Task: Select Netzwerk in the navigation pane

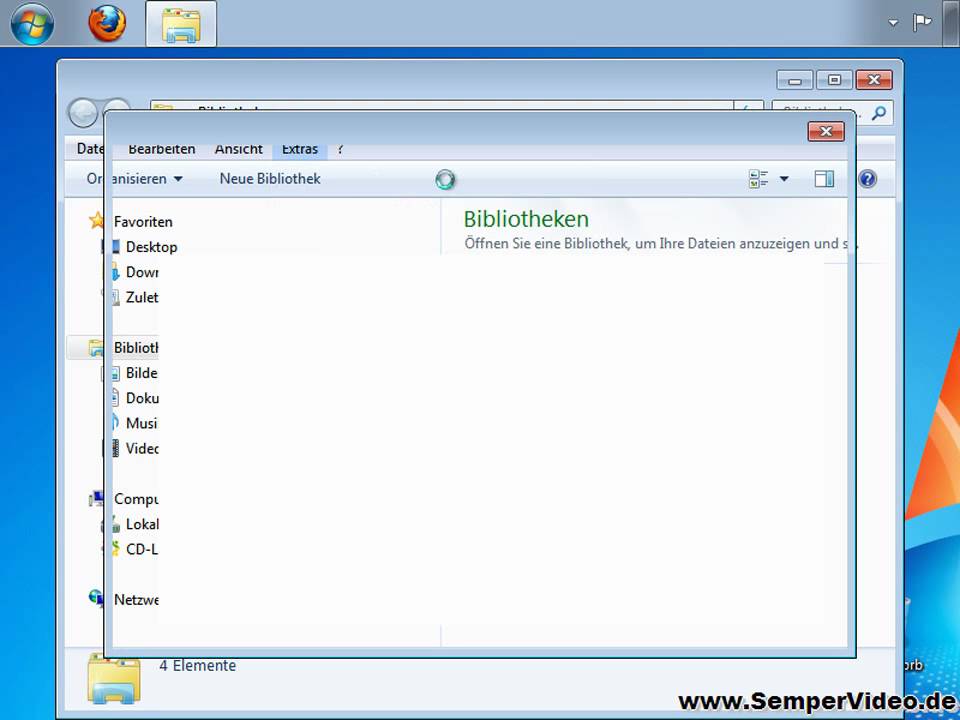Action: tap(135, 599)
